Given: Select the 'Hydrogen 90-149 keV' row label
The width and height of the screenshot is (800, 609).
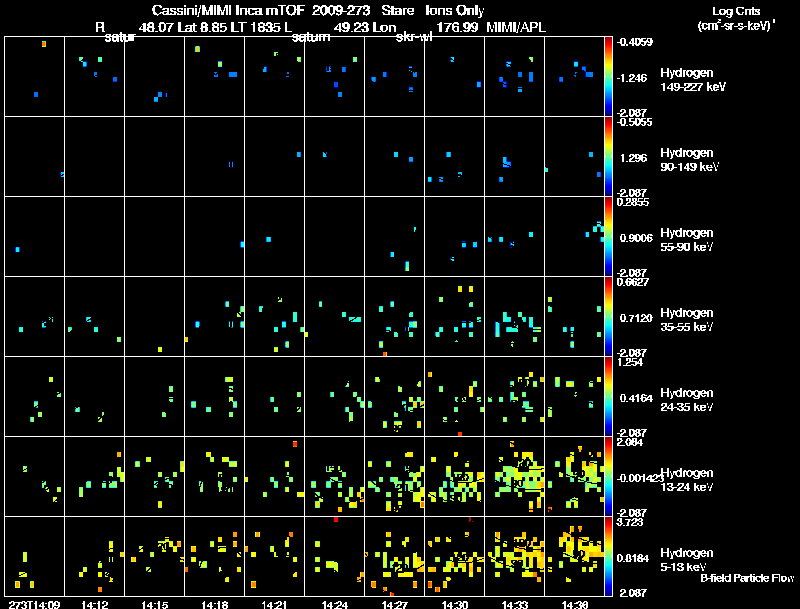Looking at the screenshot, I should click(689, 160).
